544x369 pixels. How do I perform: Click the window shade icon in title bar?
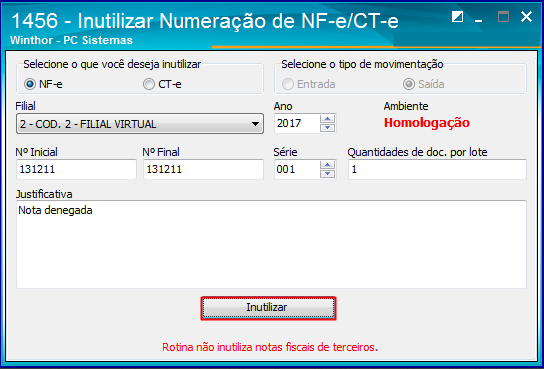457,16
